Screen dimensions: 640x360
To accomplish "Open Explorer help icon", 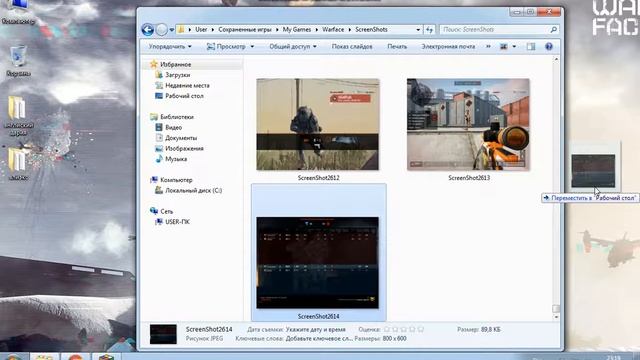I will click(x=549, y=47).
